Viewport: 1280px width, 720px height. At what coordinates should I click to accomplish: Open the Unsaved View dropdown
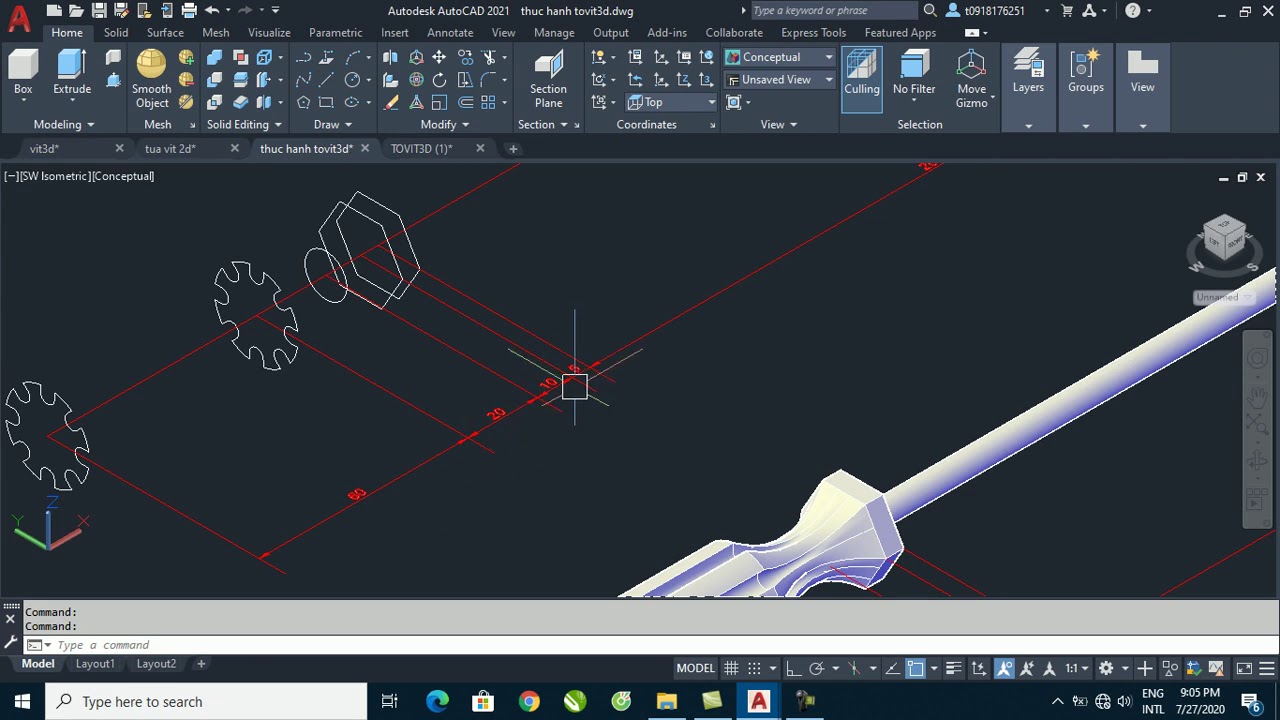tap(779, 80)
